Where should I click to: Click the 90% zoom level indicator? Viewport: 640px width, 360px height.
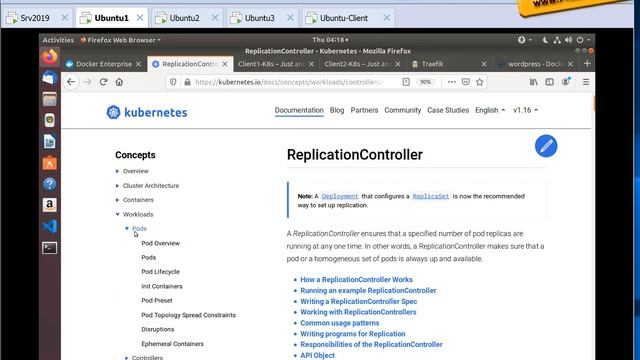point(425,82)
